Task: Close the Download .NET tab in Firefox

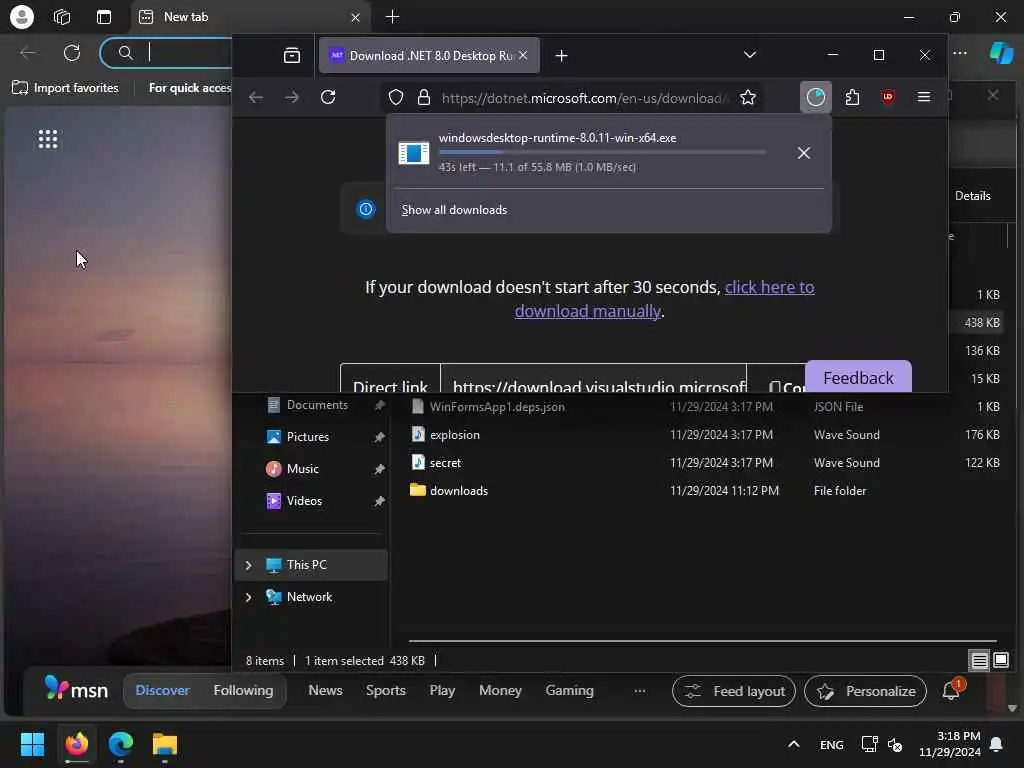Action: pos(523,56)
